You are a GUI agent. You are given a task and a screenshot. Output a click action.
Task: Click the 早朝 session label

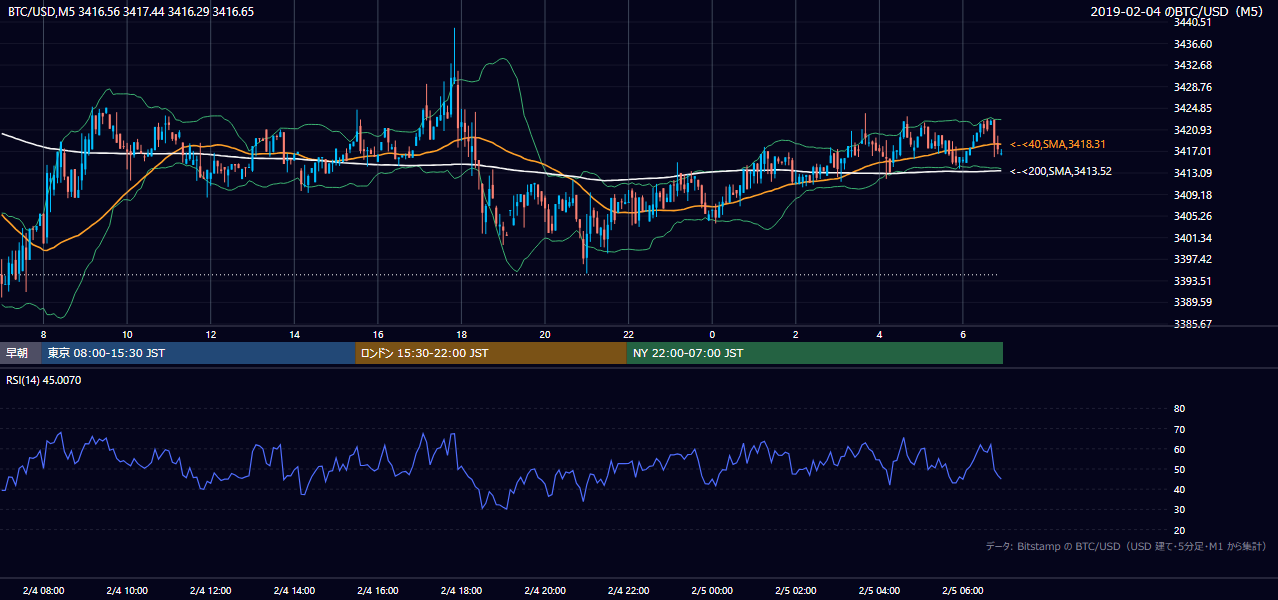pyautogui.click(x=18, y=353)
